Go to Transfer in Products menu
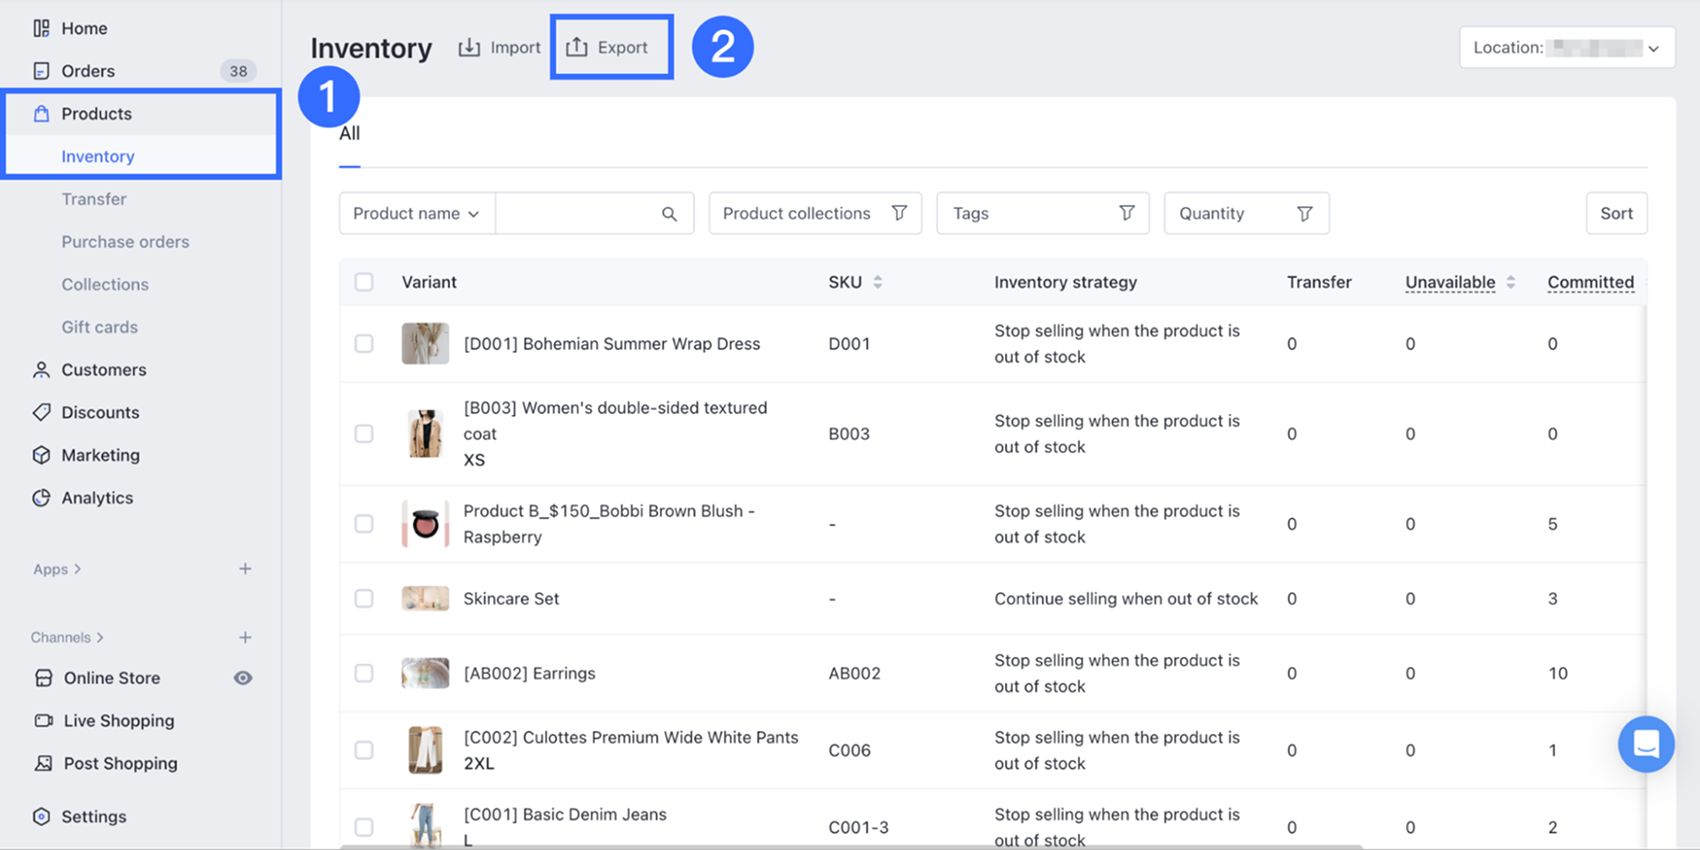The image size is (1700, 850). pos(94,199)
